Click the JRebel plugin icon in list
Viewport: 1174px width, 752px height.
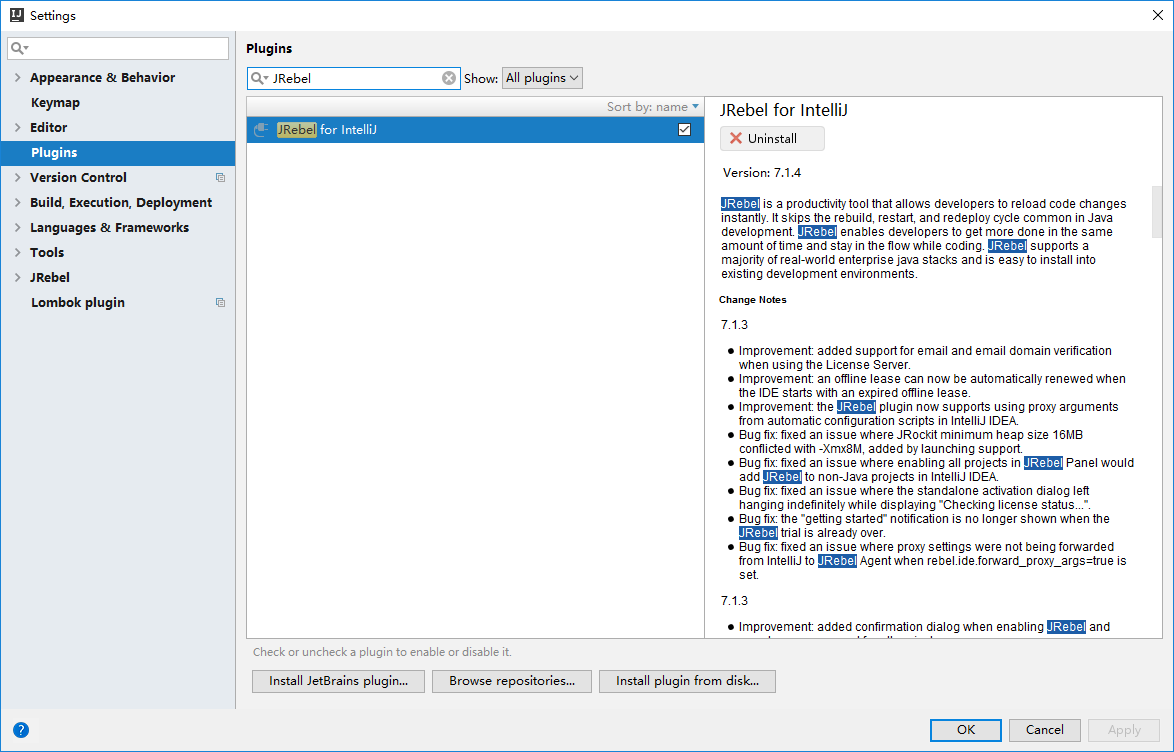tap(261, 130)
